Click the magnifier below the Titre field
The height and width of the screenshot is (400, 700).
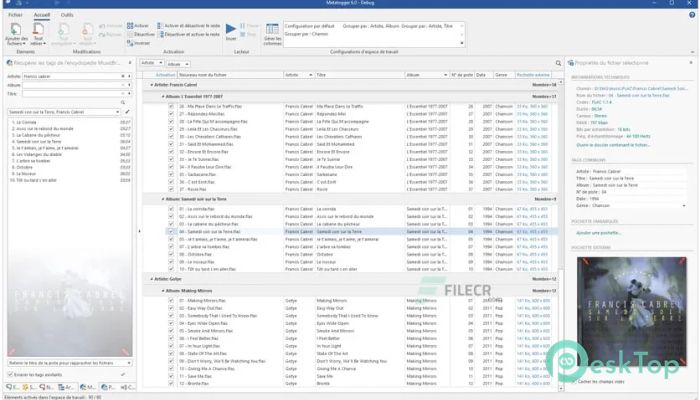click(123, 103)
